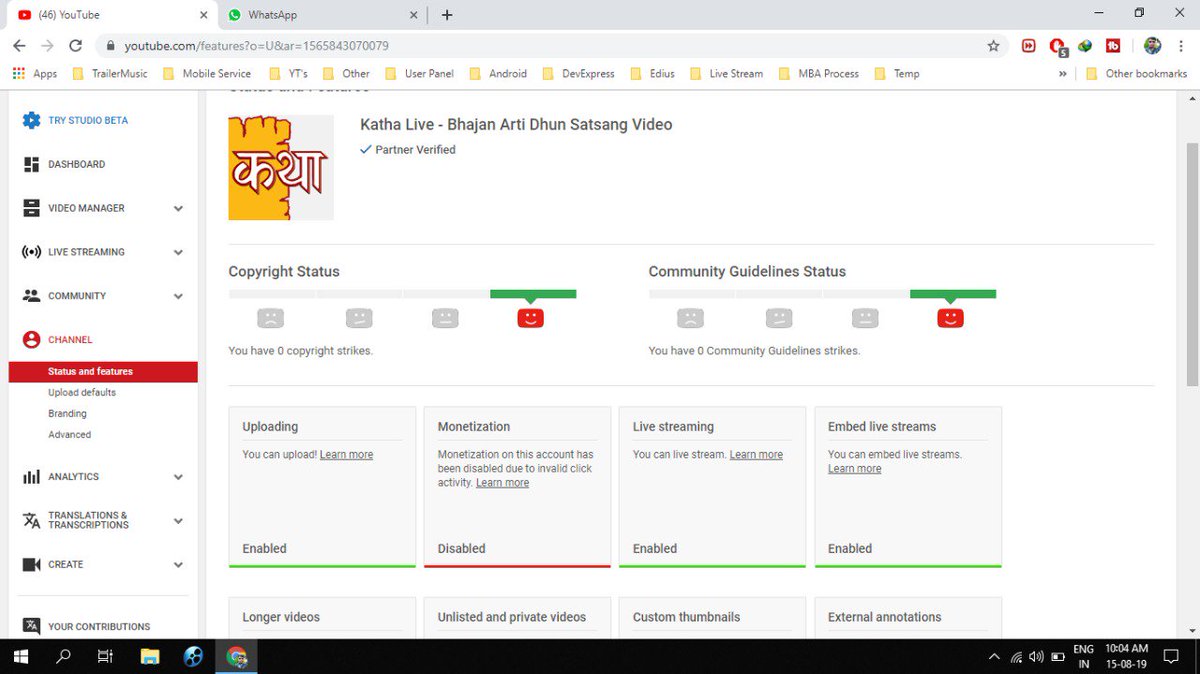
Task: Reload the page
Action: point(75,46)
